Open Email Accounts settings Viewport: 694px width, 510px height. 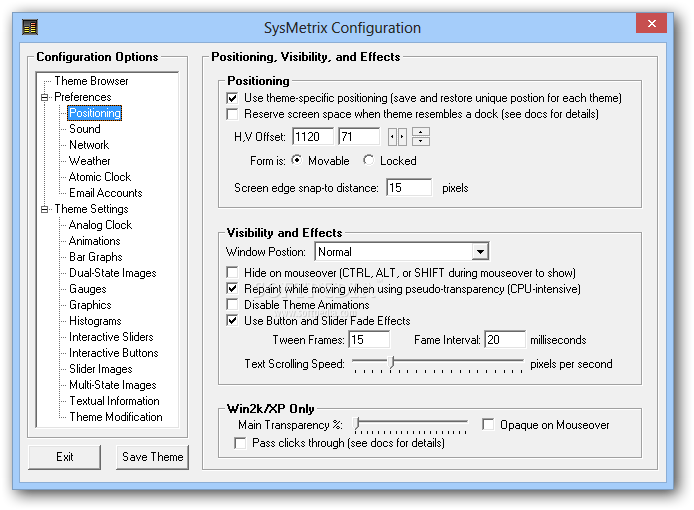point(105,193)
